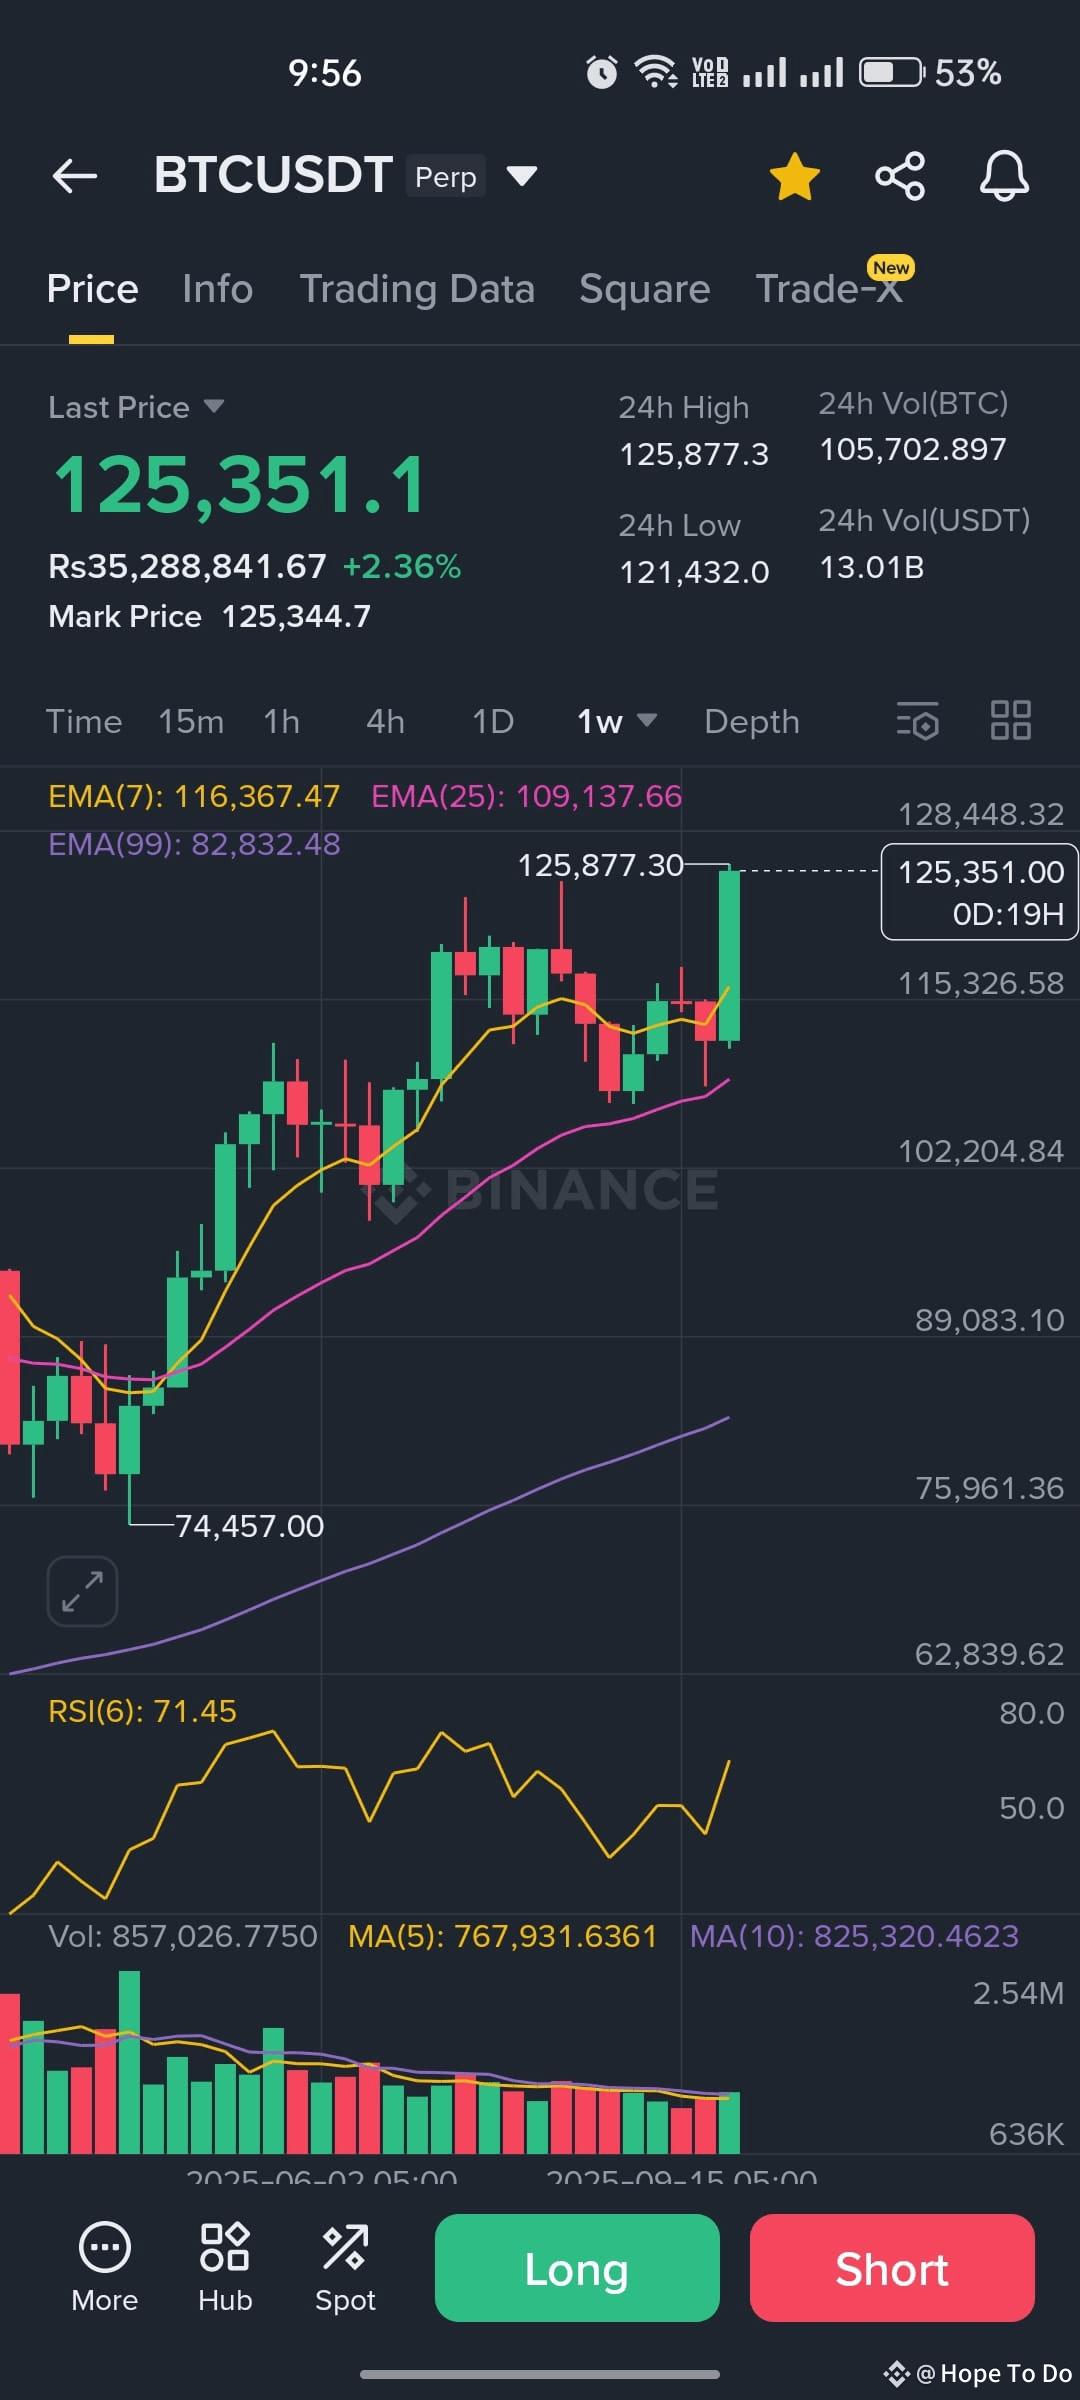Screen dimensions: 1080x2400
Task: Expand chart to fullscreen
Action: (82, 1591)
